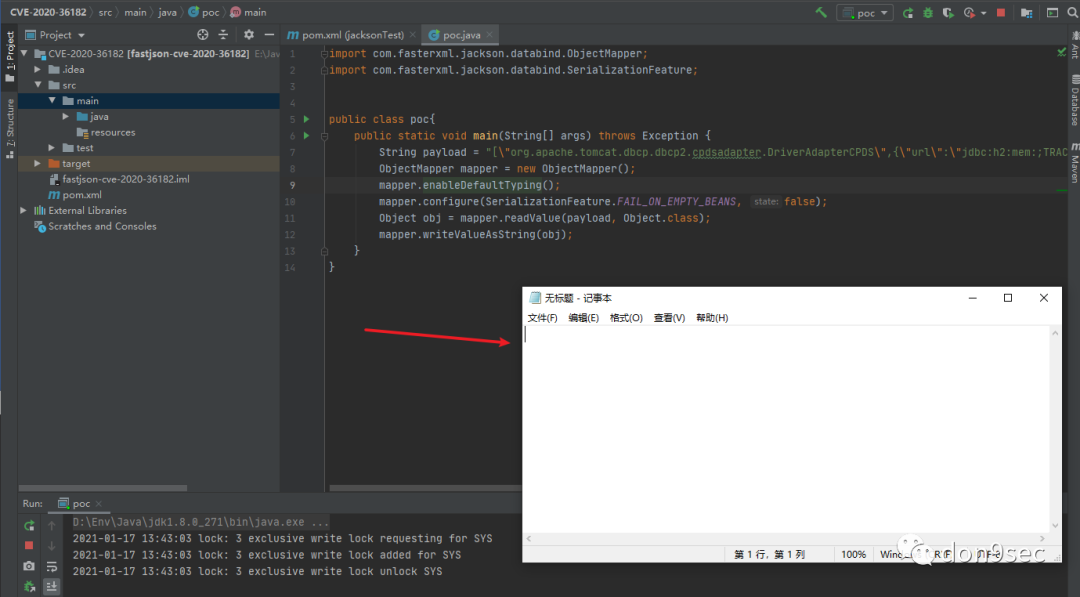Toggle fold marker for main method

324,136
